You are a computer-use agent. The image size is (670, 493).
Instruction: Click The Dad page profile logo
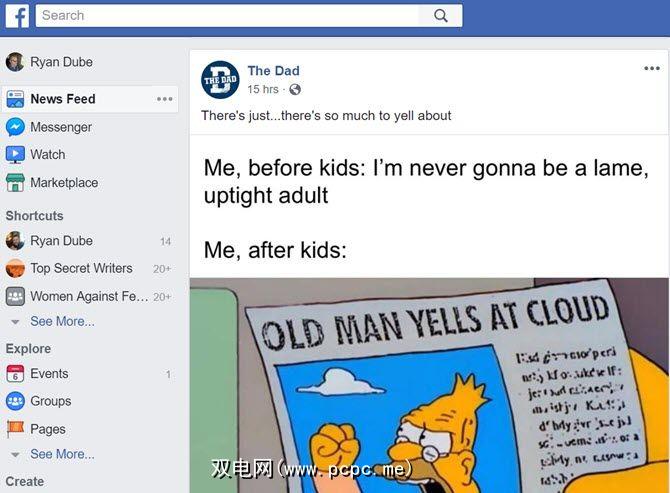[220, 80]
